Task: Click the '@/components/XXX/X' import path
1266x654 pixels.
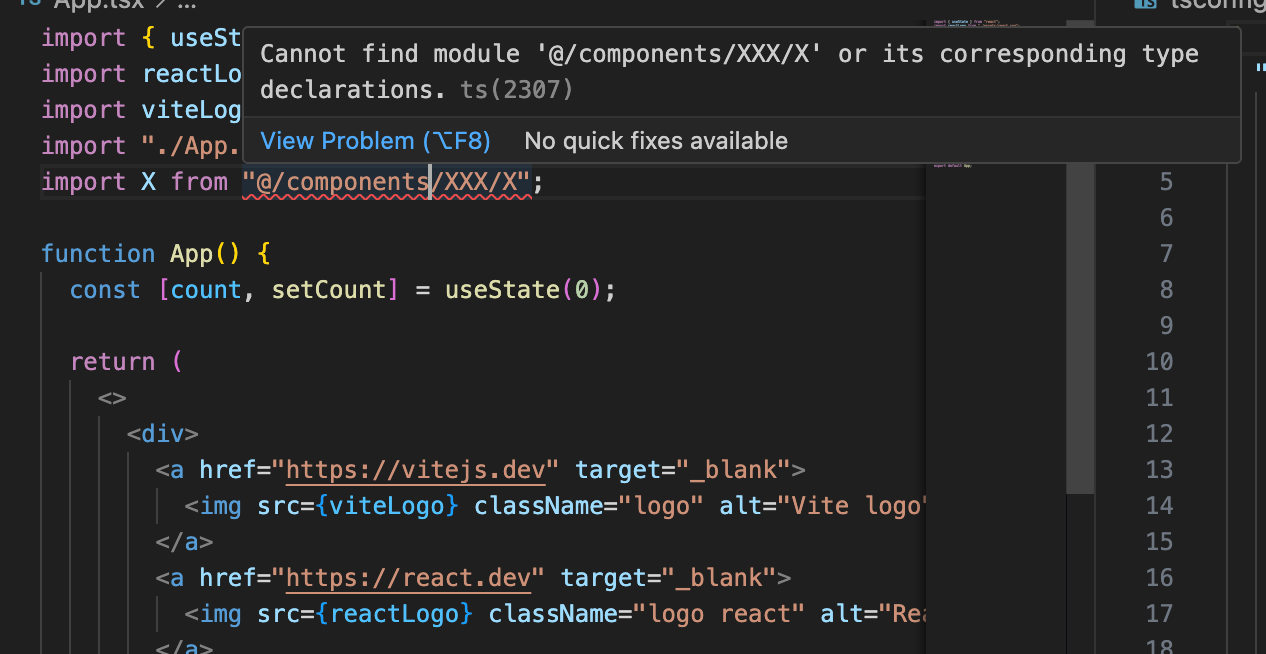Action: [x=392, y=182]
